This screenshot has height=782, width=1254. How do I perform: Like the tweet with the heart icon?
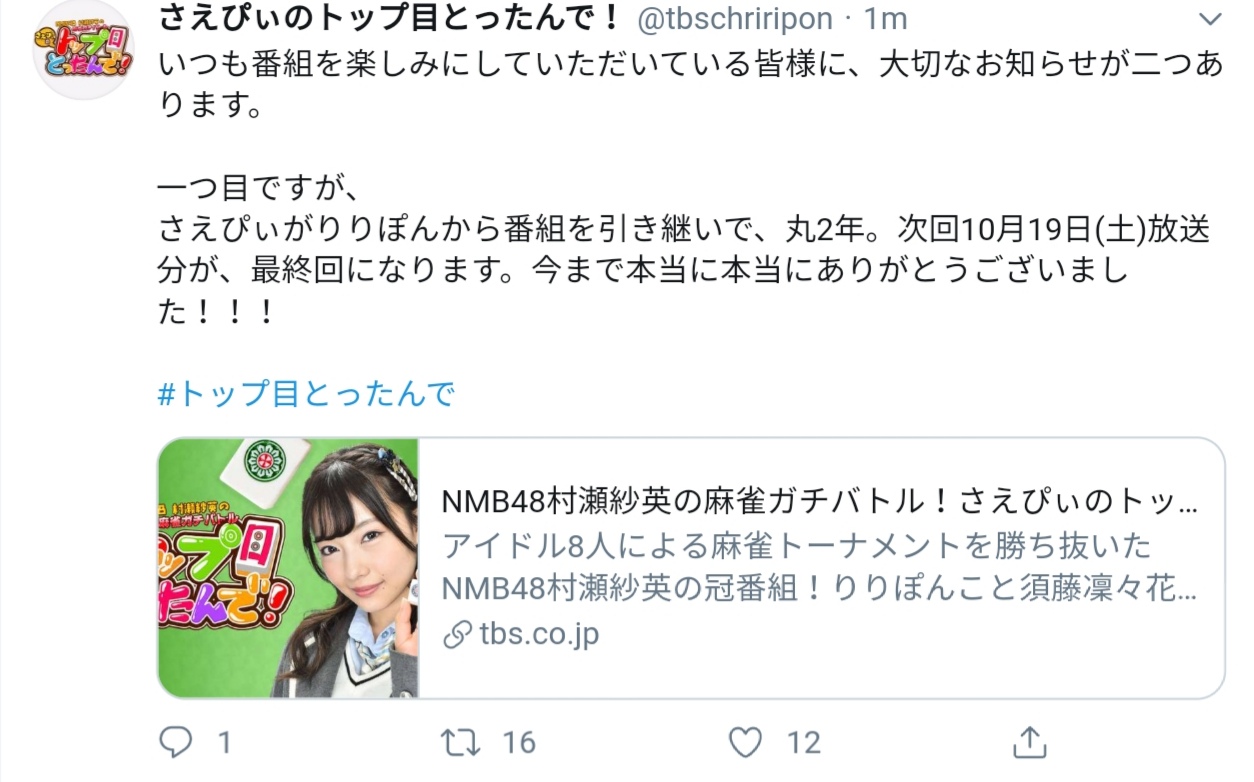pos(745,741)
